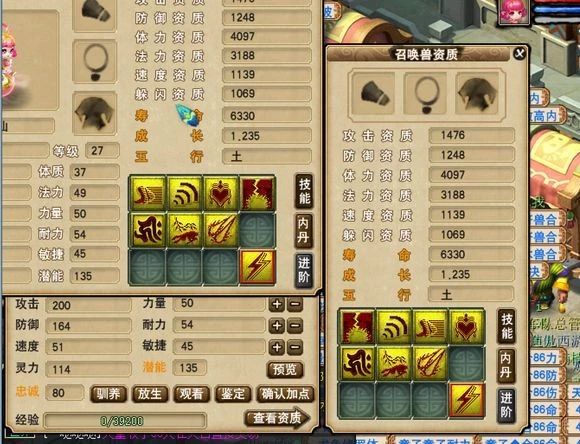Open the 技能 tab in right panel
This screenshot has width=580, height=444.
pyautogui.click(x=506, y=326)
